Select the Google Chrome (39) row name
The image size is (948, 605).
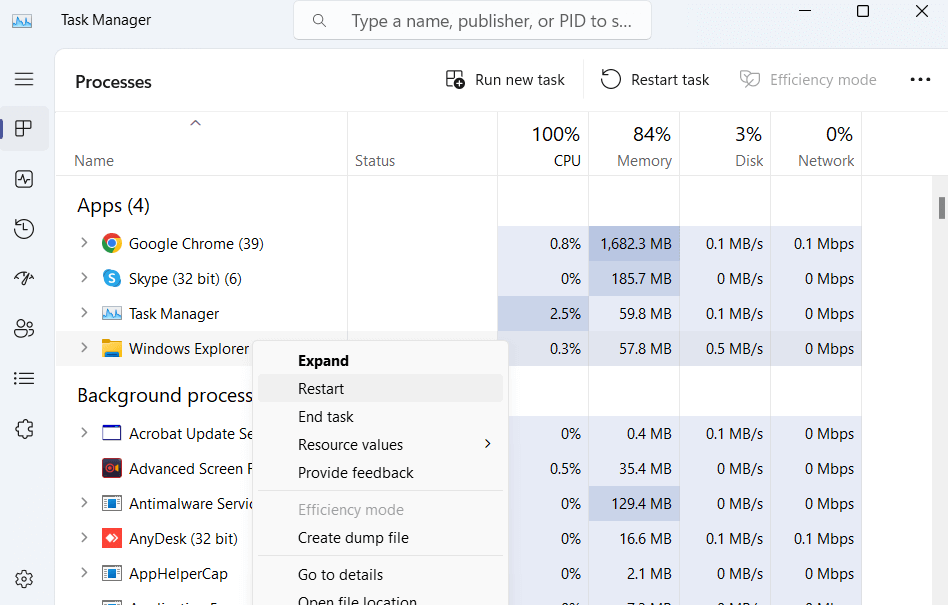pyautogui.click(x=196, y=244)
